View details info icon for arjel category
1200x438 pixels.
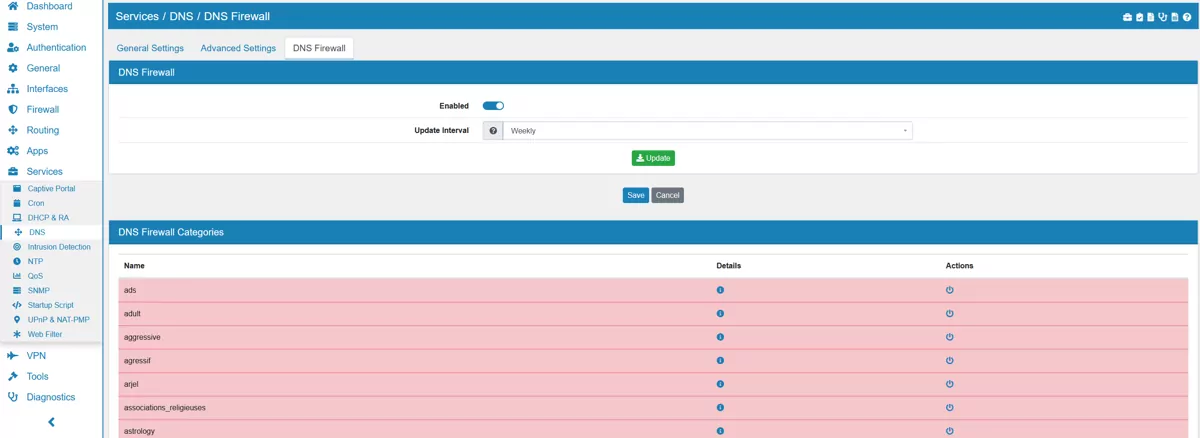[x=720, y=384]
